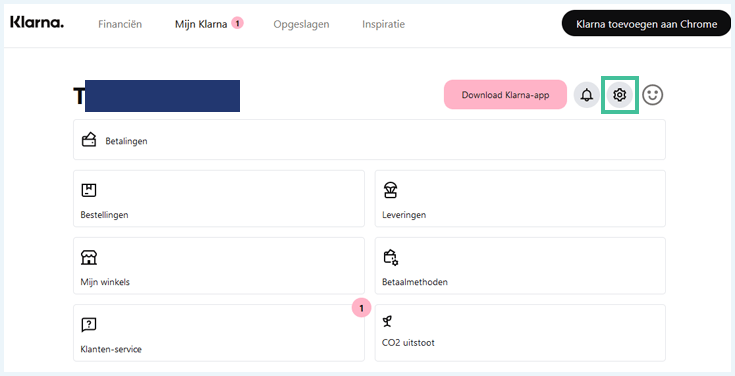Click the pink badge on Klanten-service card
Viewport: 735px width, 376px height.
coord(361,308)
